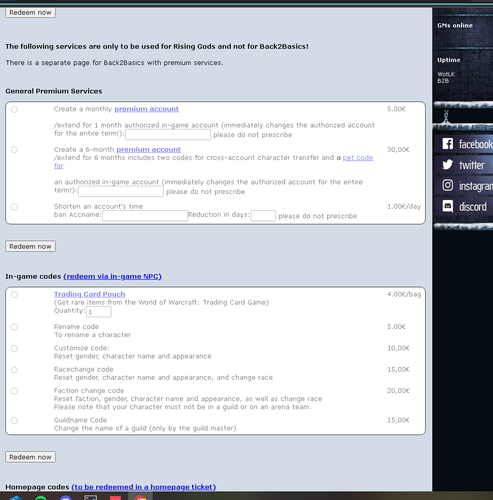
Task: Click the Guildname Code 15,00€ price
Action: 398,420
